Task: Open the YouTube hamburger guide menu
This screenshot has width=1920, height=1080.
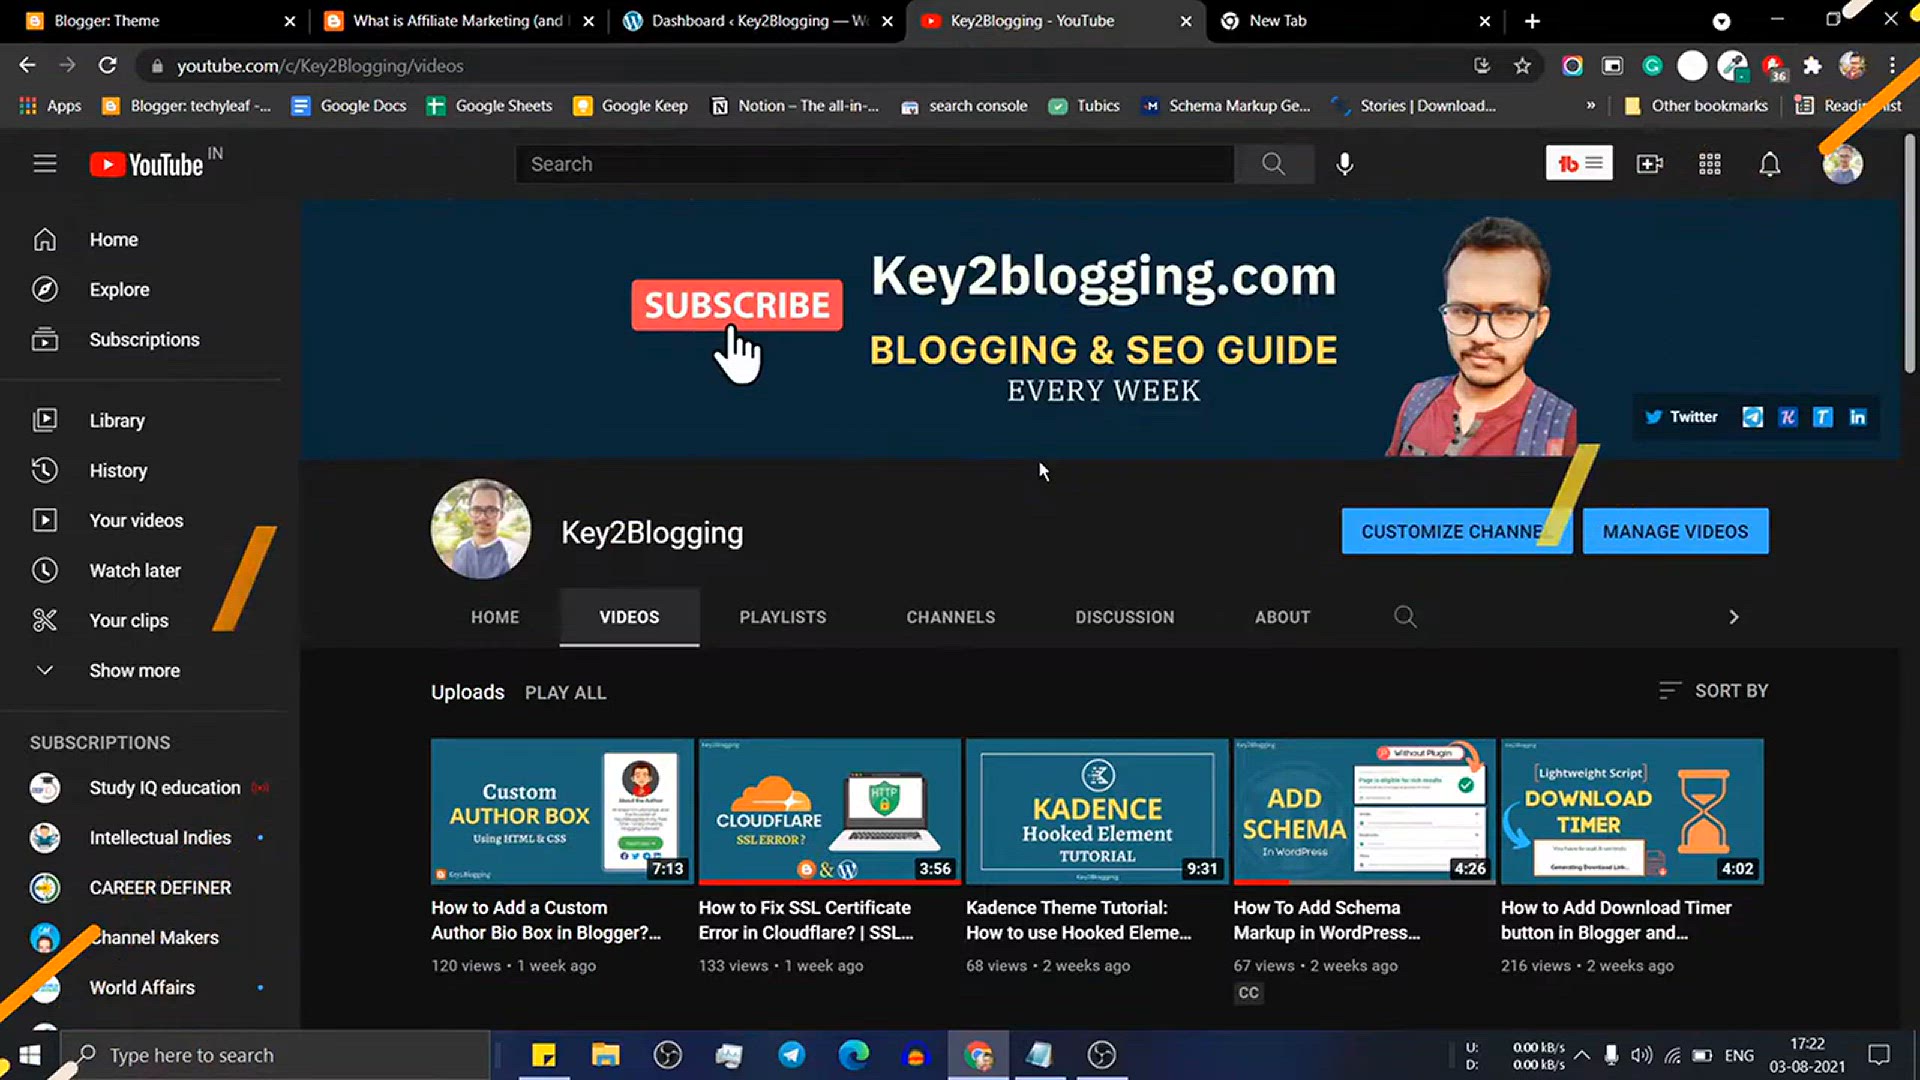Action: (x=44, y=163)
